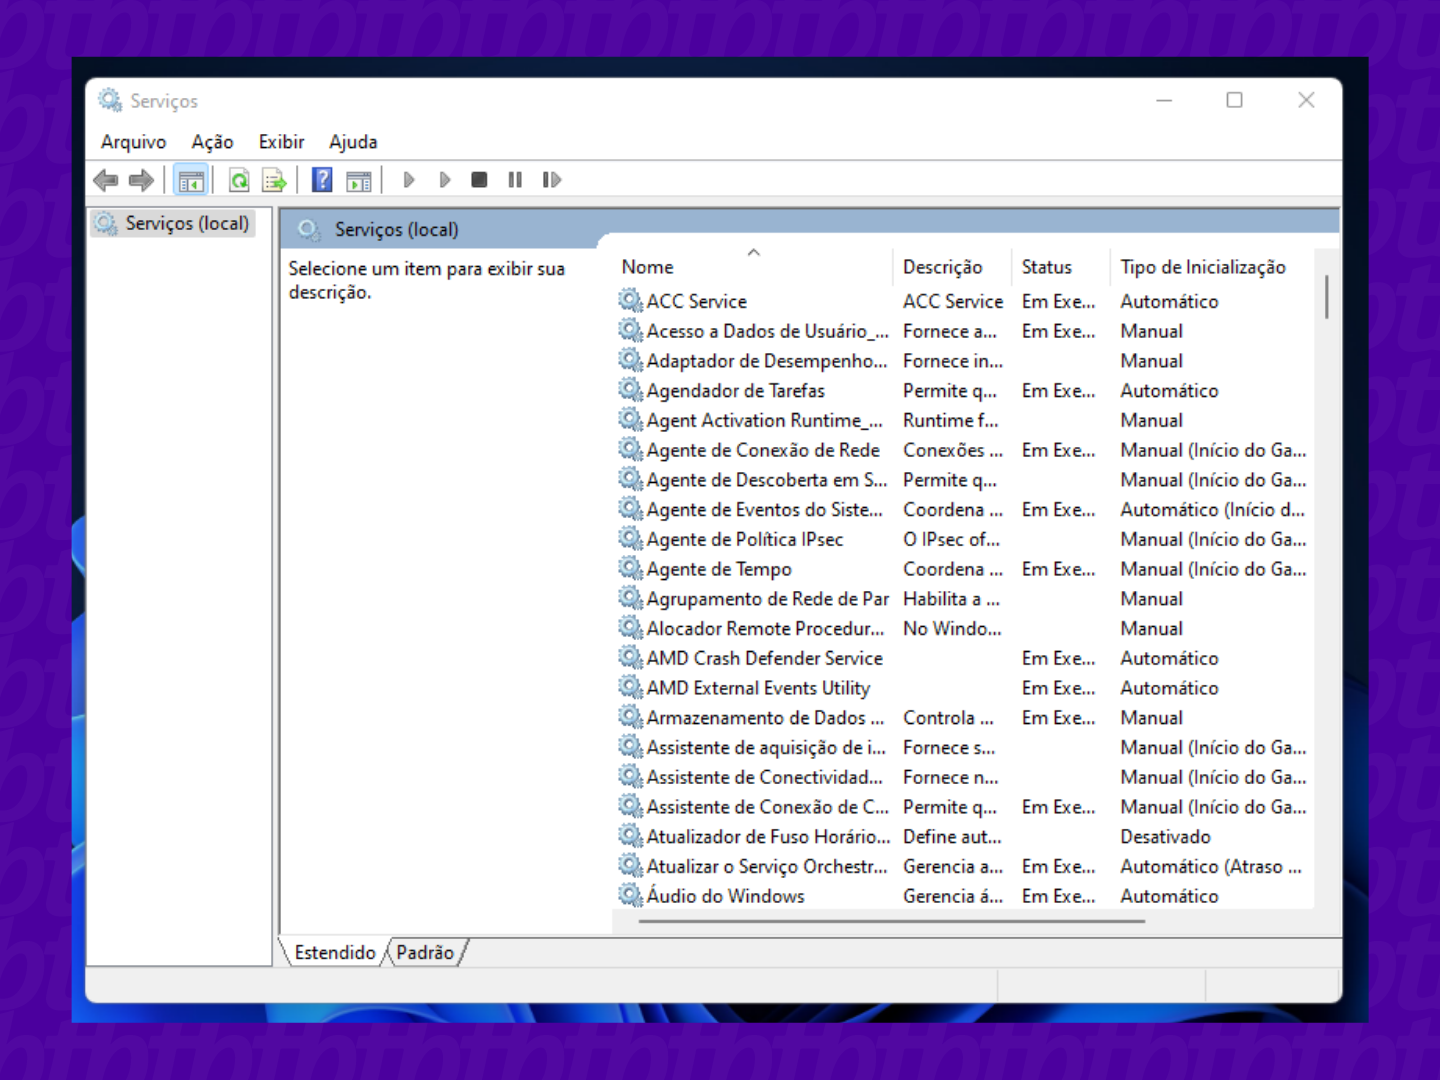Open the Ação menu
The height and width of the screenshot is (1080, 1440).
pyautogui.click(x=212, y=142)
